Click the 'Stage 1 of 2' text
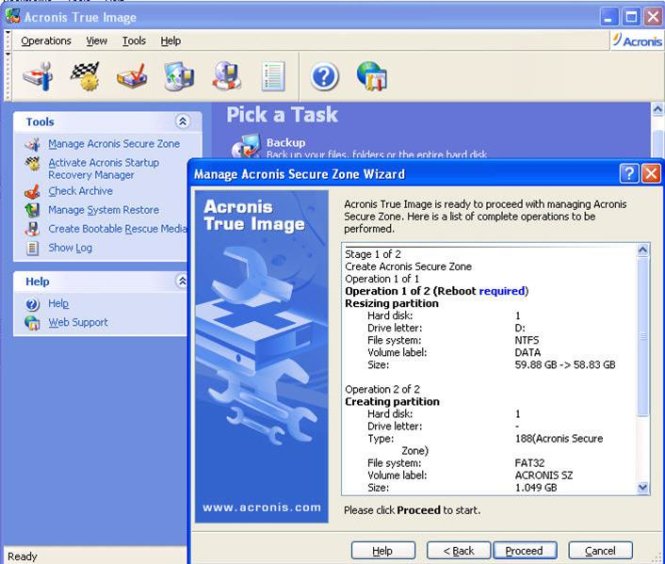The image size is (665, 564). coord(373,254)
